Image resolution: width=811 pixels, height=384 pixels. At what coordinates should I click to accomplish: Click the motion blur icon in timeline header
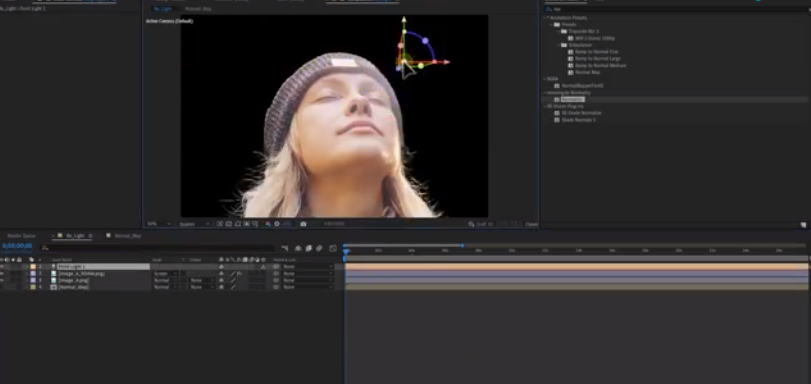click(319, 248)
